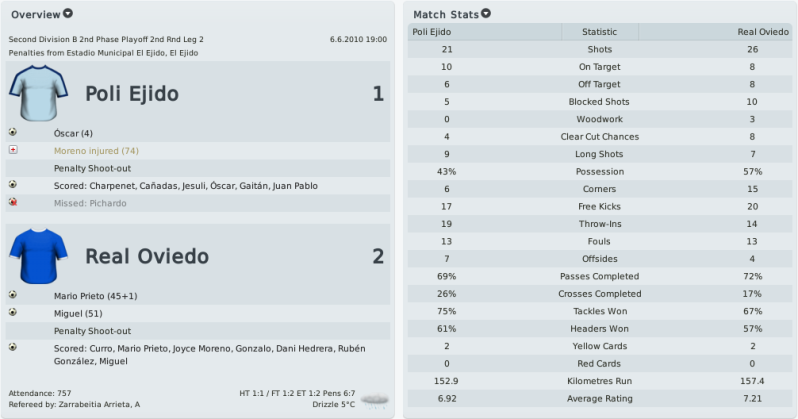Sort by the Statistic column header
The height and width of the screenshot is (419, 798).
[600, 32]
